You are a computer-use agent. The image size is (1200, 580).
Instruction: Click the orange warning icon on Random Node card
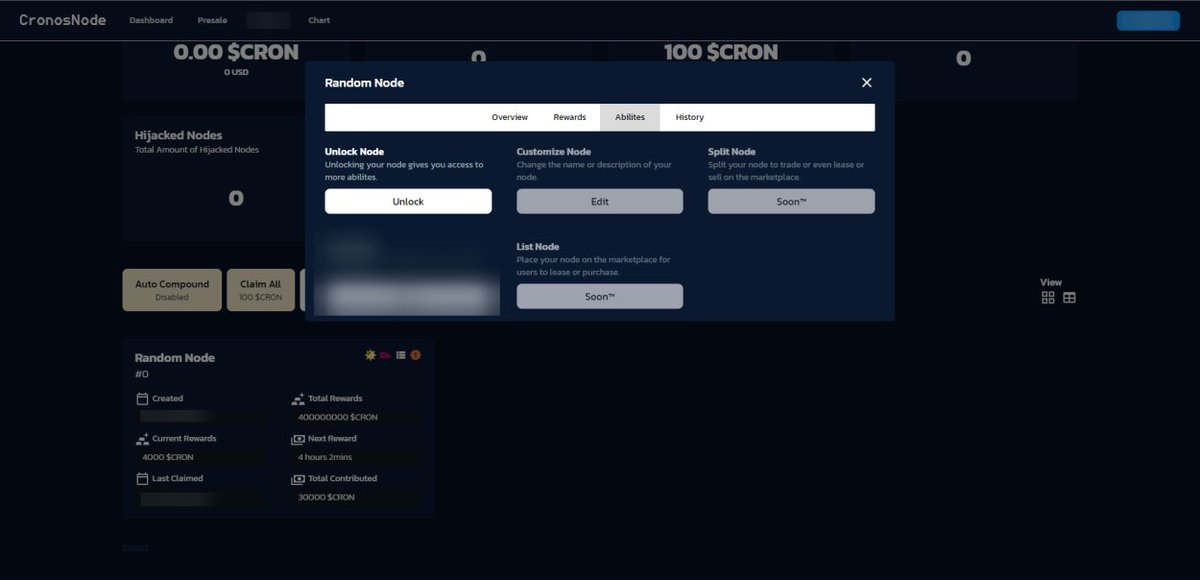(416, 355)
